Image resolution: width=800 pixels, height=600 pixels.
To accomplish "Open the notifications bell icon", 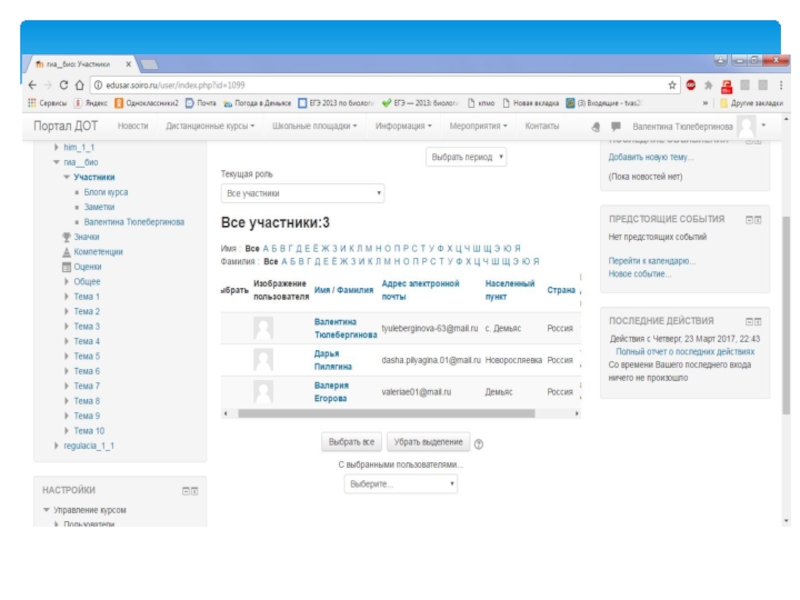I will coord(596,127).
